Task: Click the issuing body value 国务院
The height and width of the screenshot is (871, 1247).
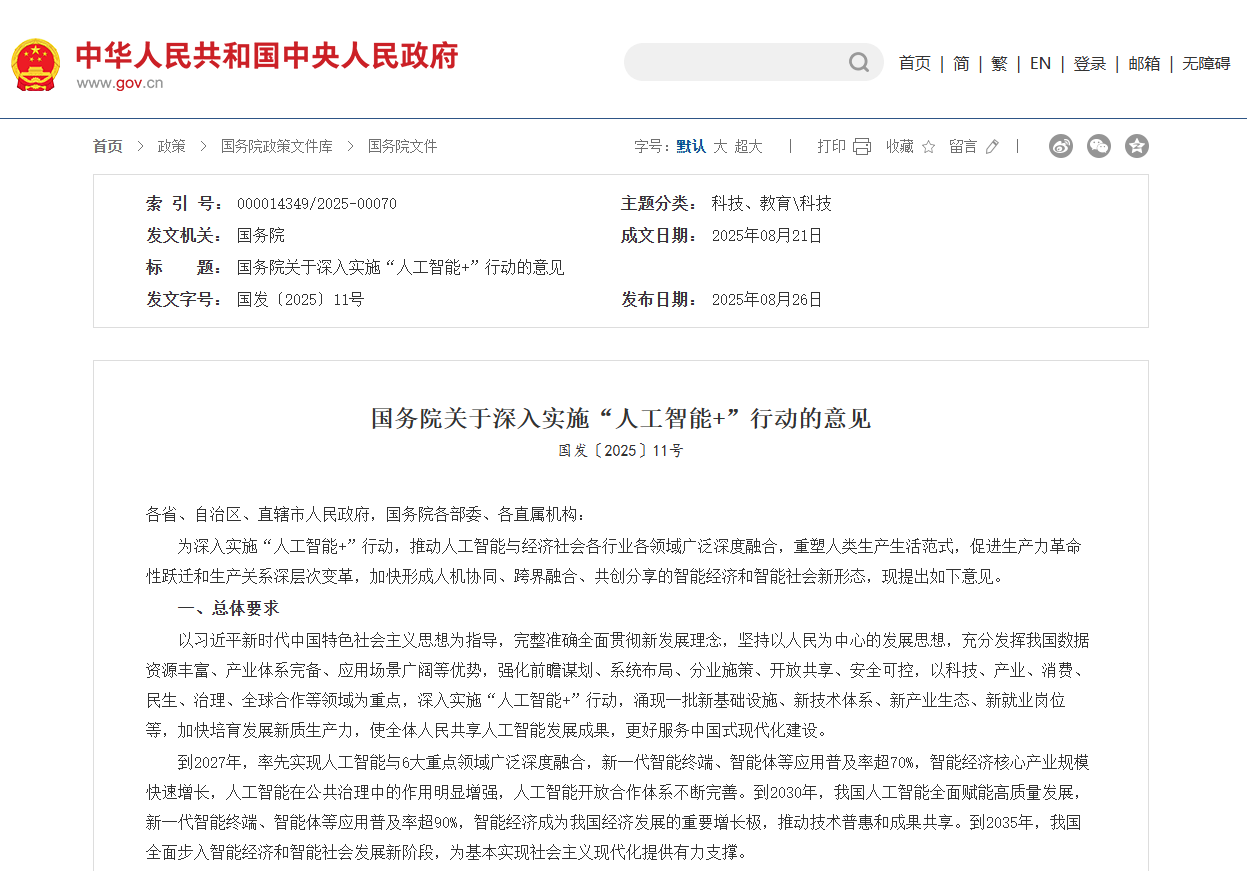Action: (261, 236)
